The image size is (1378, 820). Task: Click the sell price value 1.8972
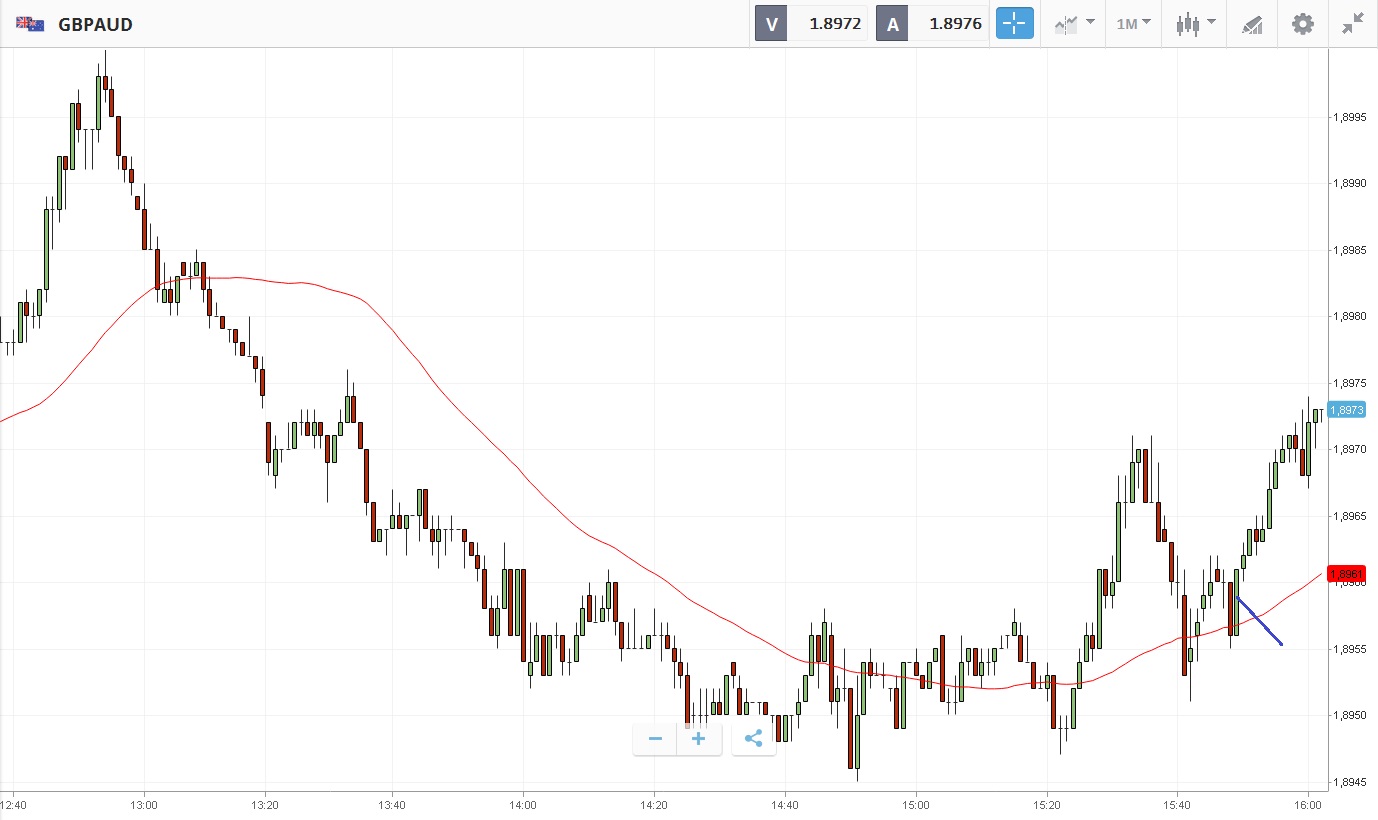click(x=835, y=24)
